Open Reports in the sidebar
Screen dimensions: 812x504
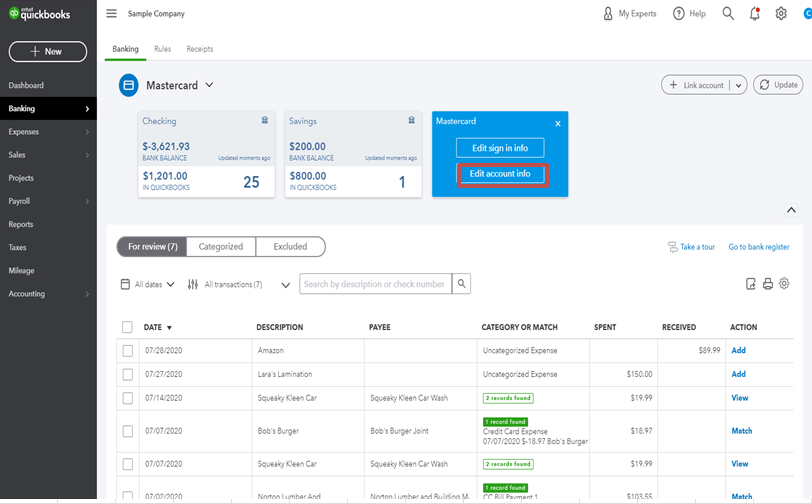(21, 224)
